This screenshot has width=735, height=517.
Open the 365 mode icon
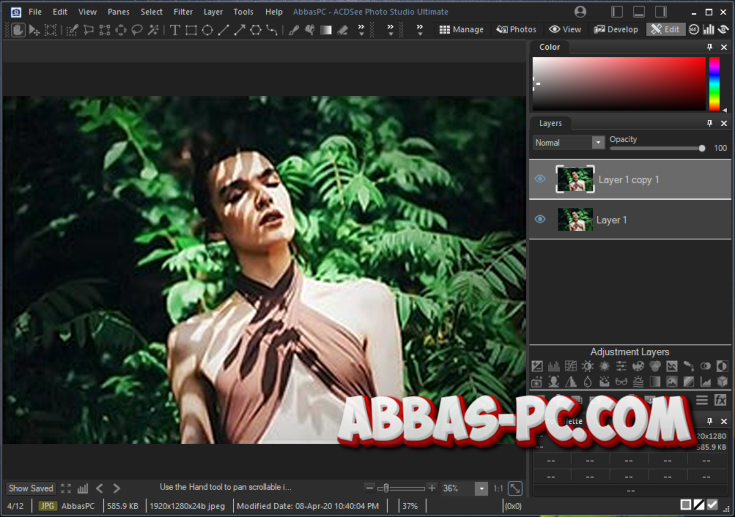click(694, 30)
